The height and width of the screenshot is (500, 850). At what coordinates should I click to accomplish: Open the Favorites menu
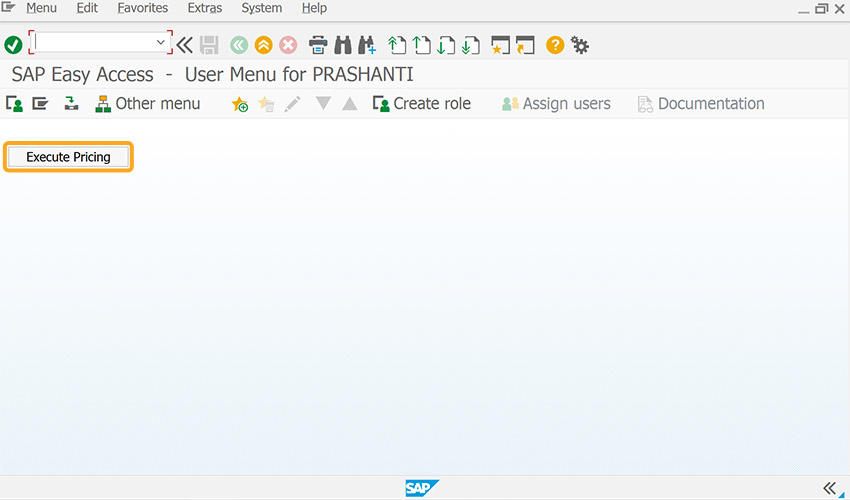[143, 8]
